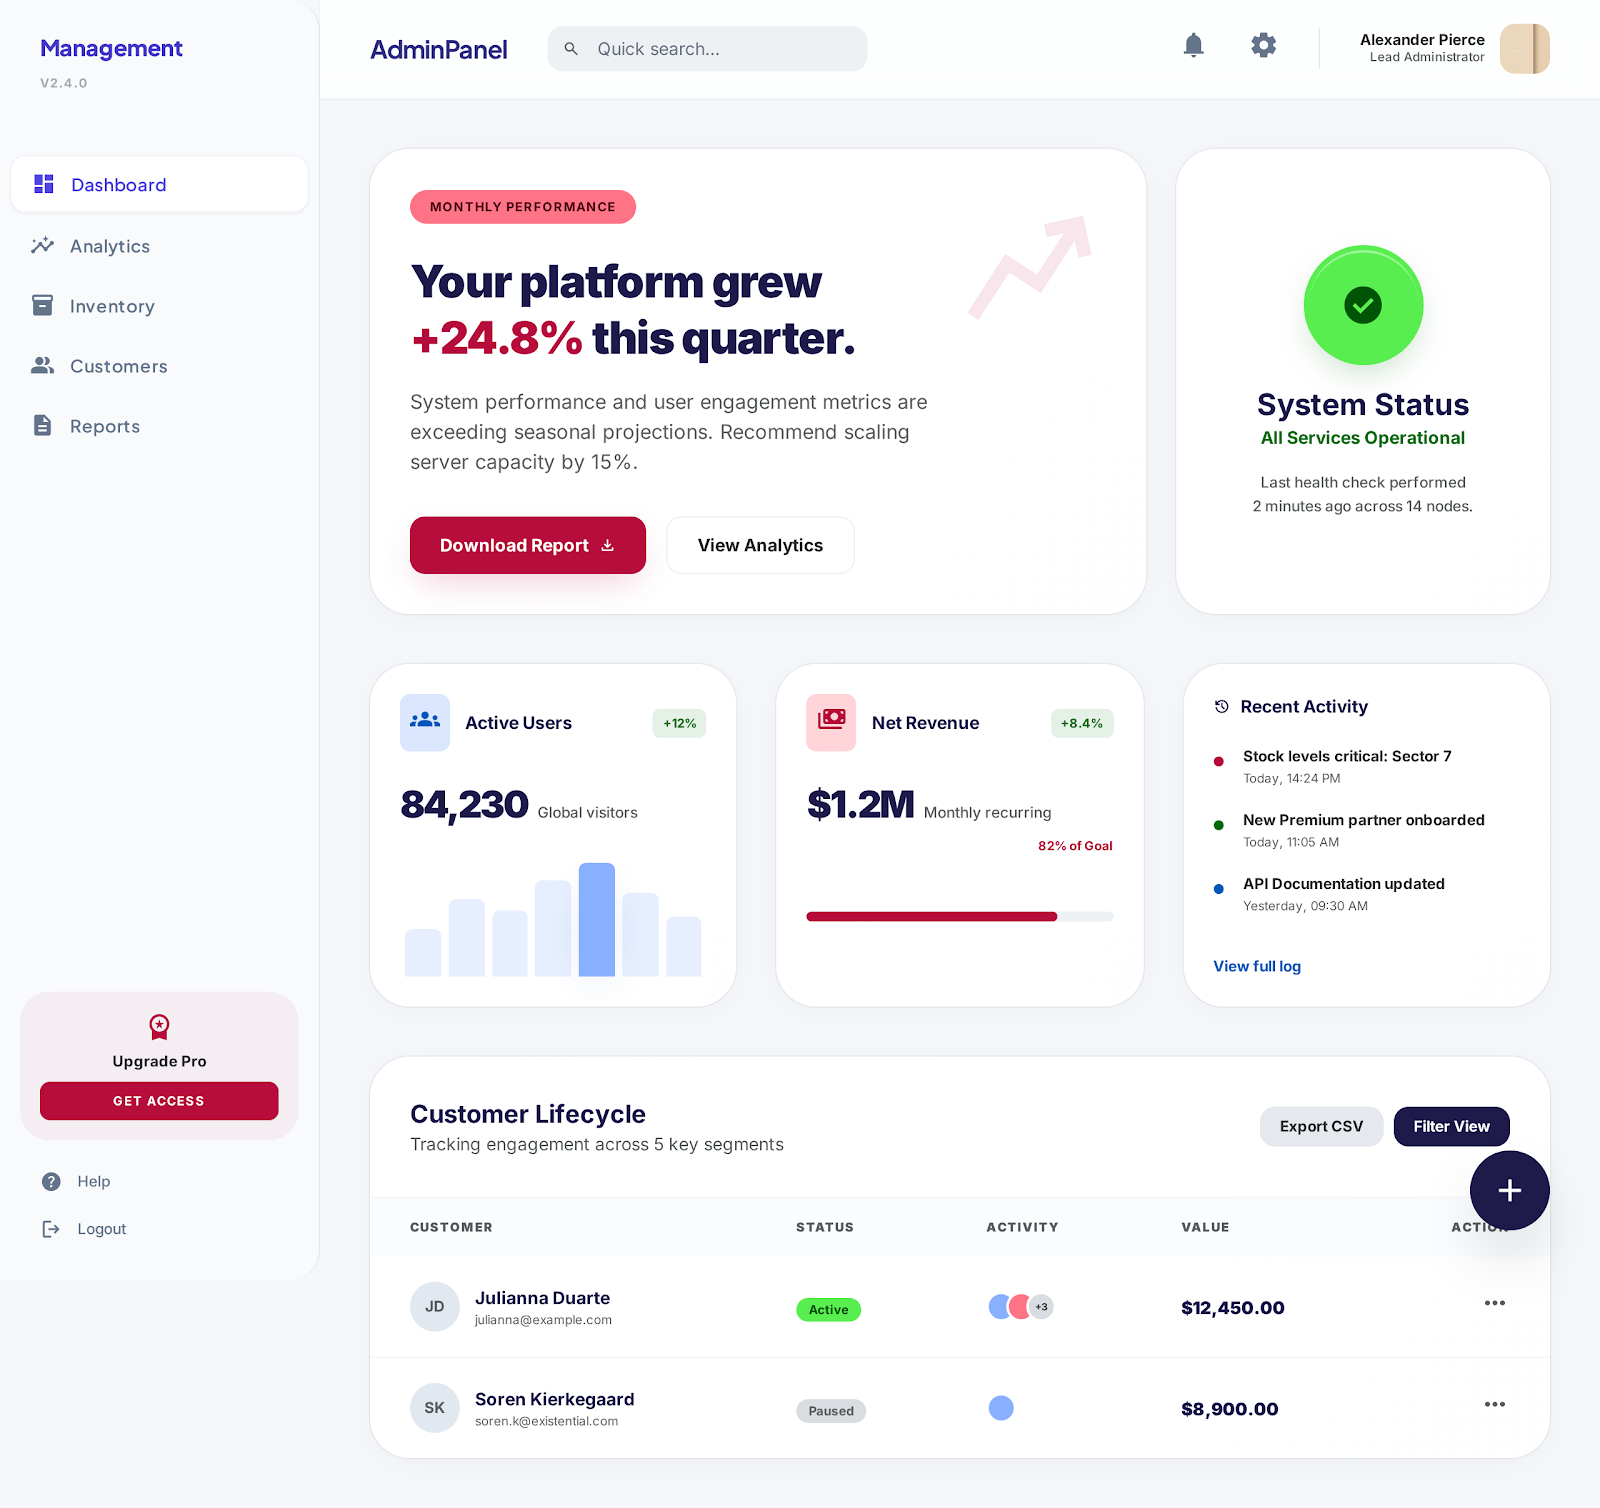Viewport: 1600px width, 1508px height.
Task: Open settings gear icon in header
Action: (1264, 45)
